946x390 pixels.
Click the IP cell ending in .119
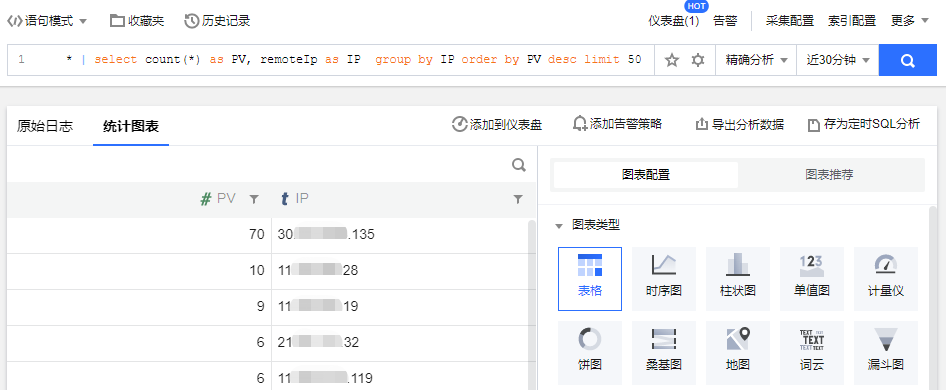click(400, 376)
